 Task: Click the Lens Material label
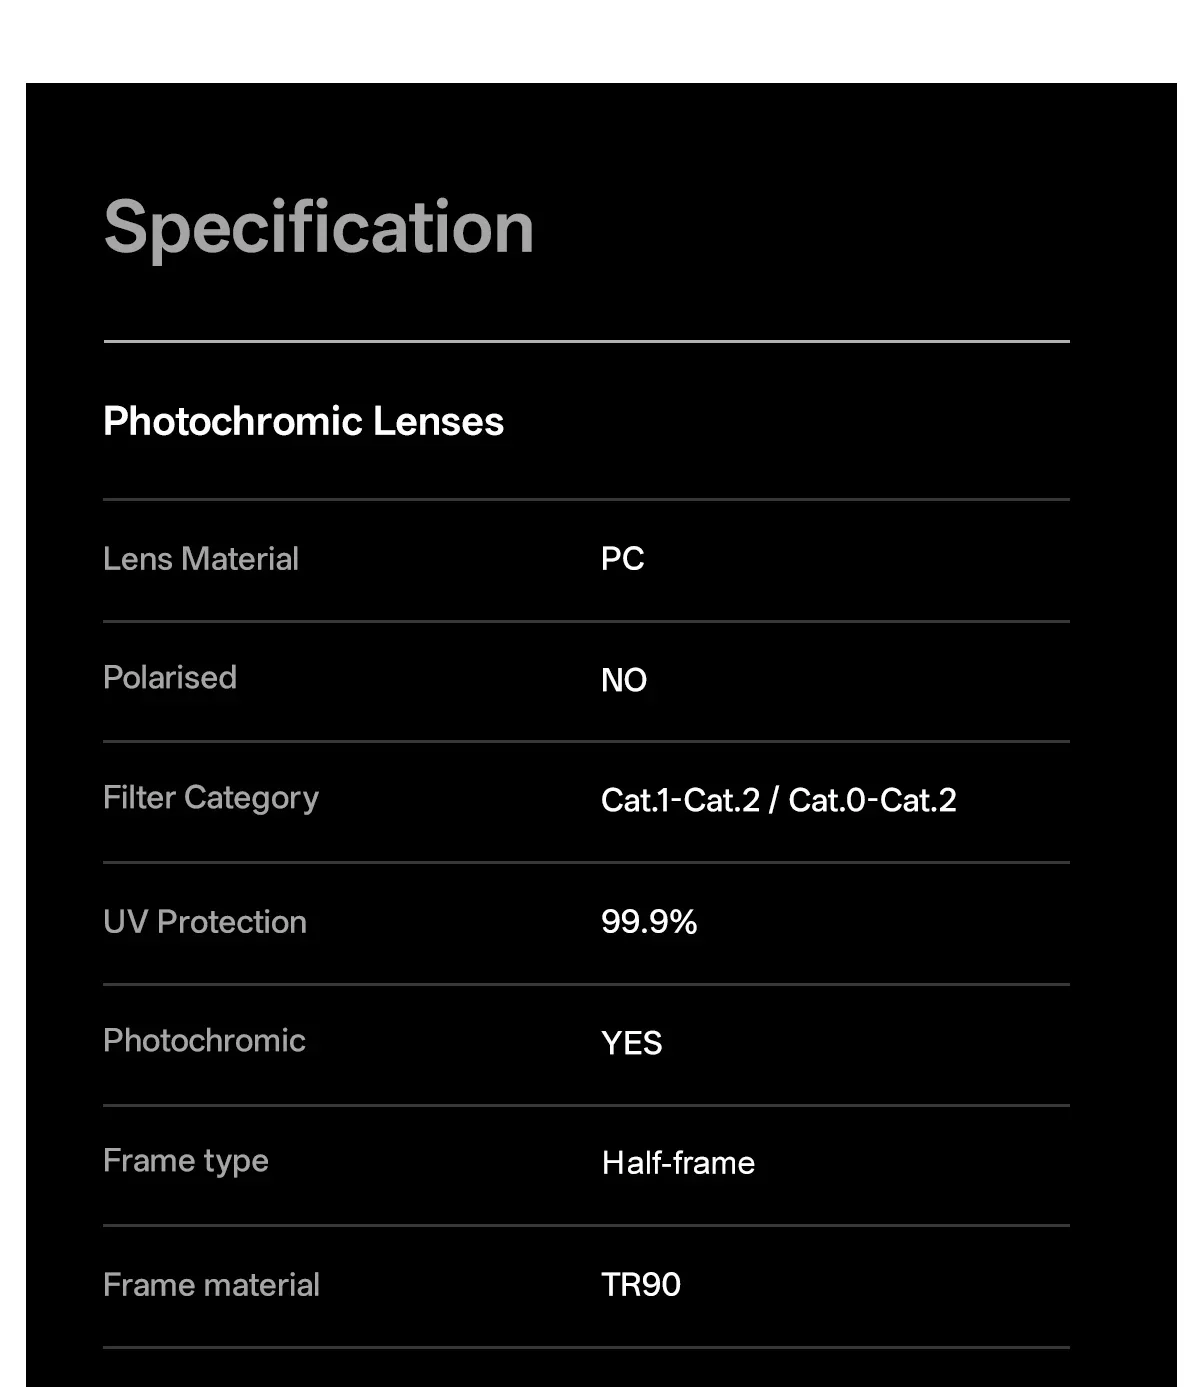pyautogui.click(x=201, y=559)
